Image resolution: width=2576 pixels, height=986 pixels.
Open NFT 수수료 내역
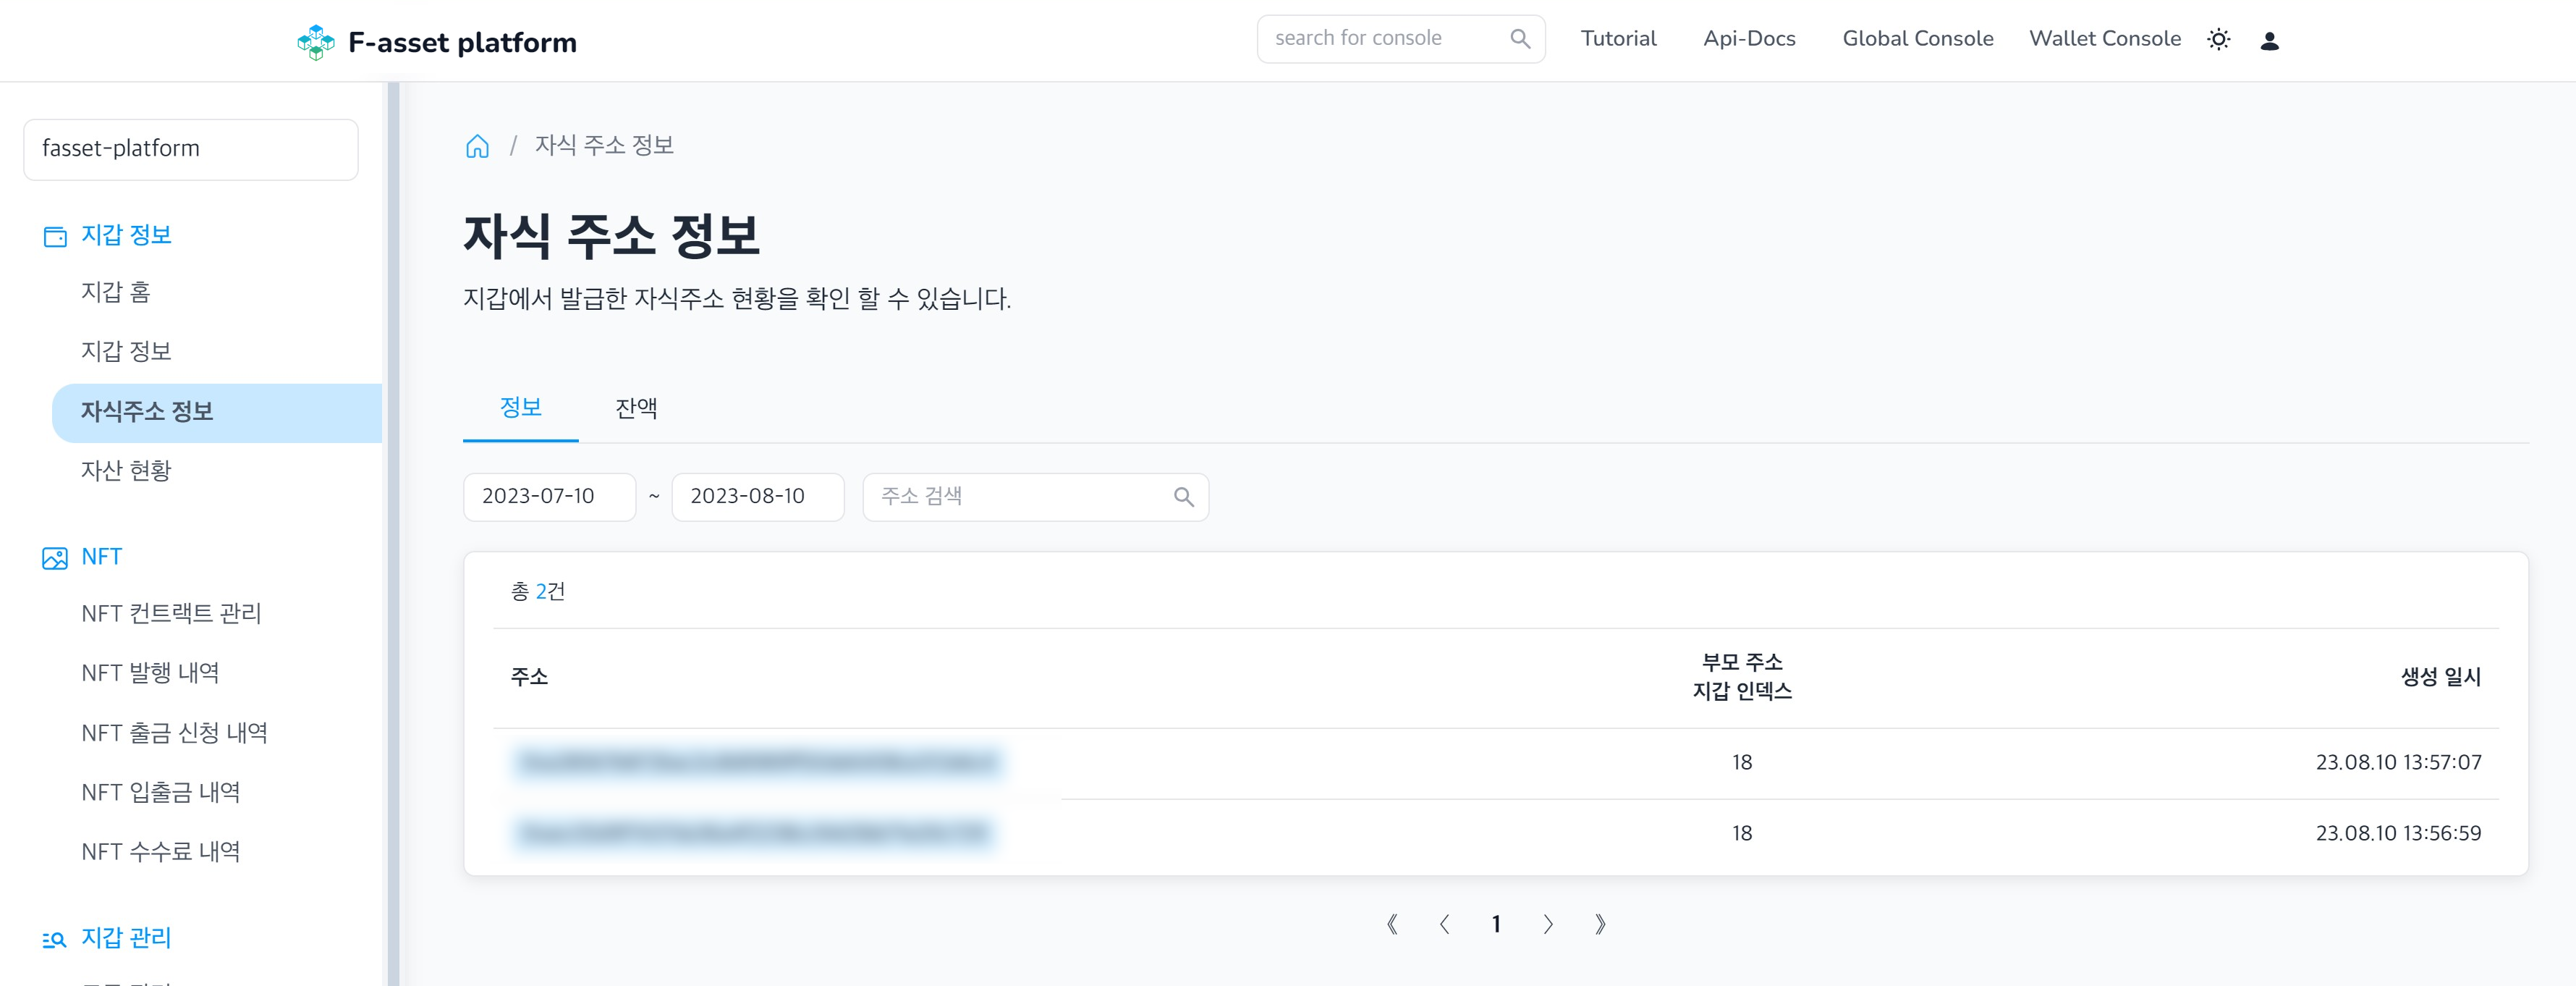point(160,852)
